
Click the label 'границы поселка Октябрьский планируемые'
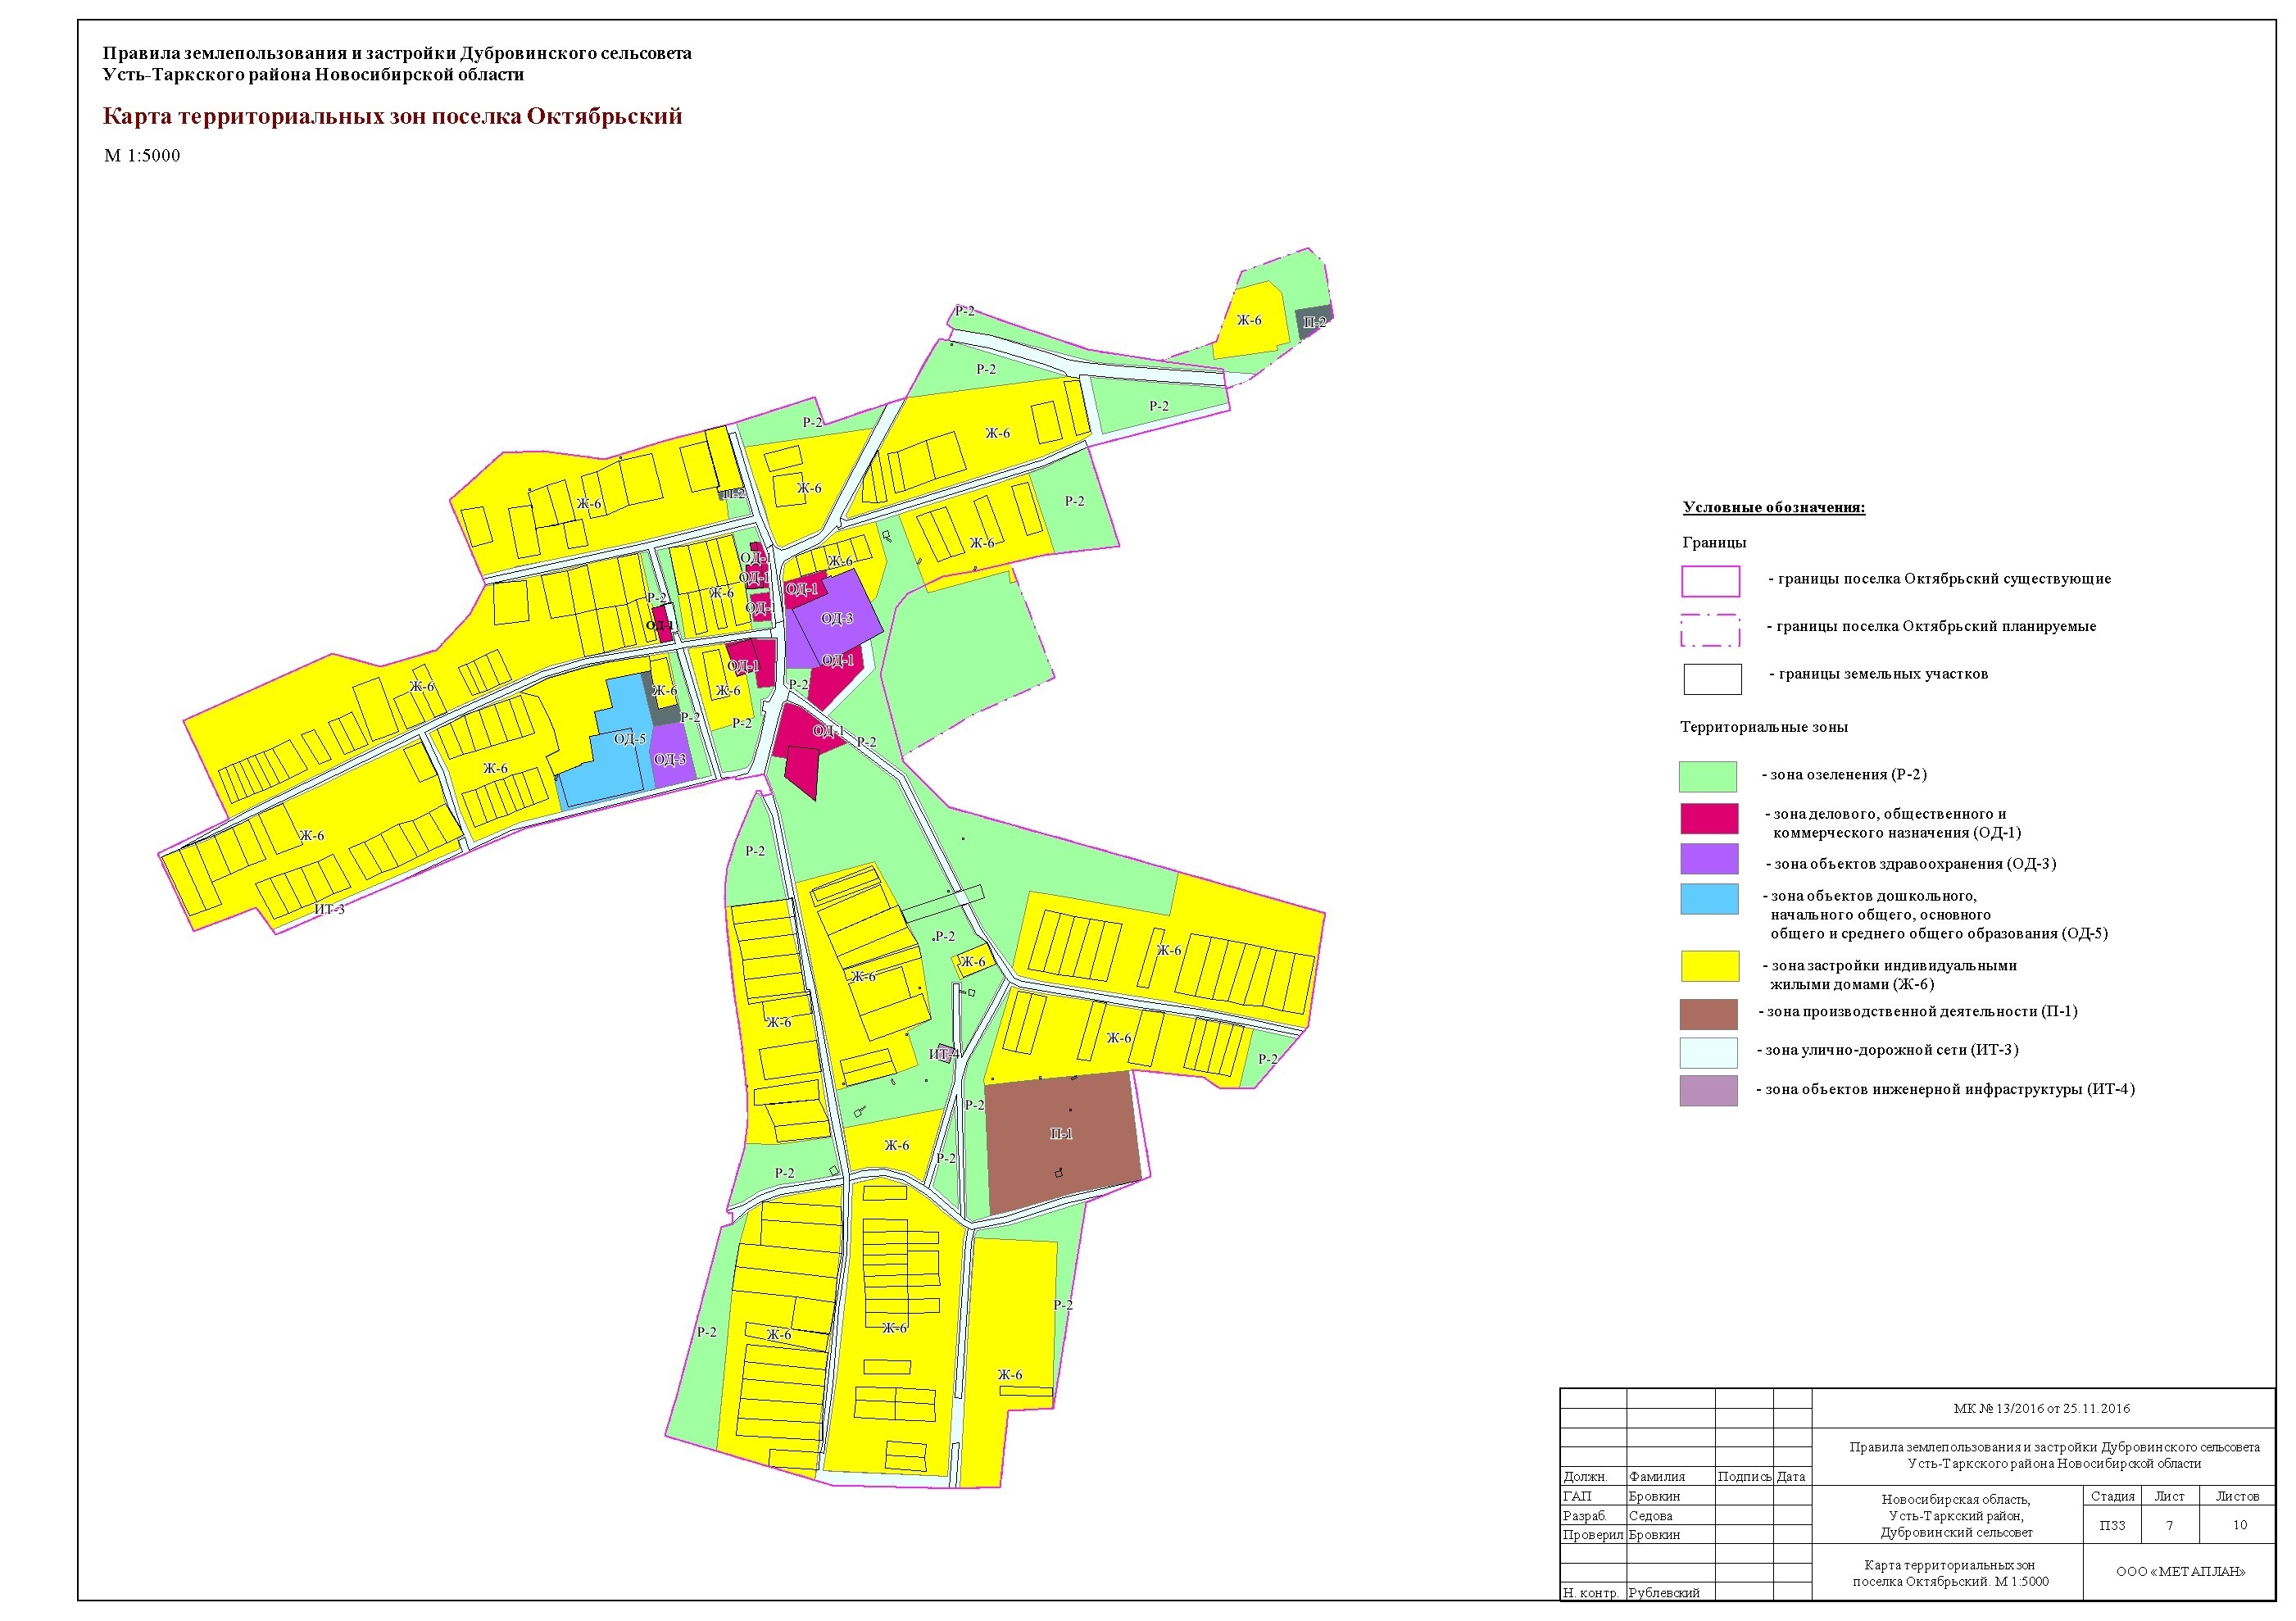point(1936,627)
